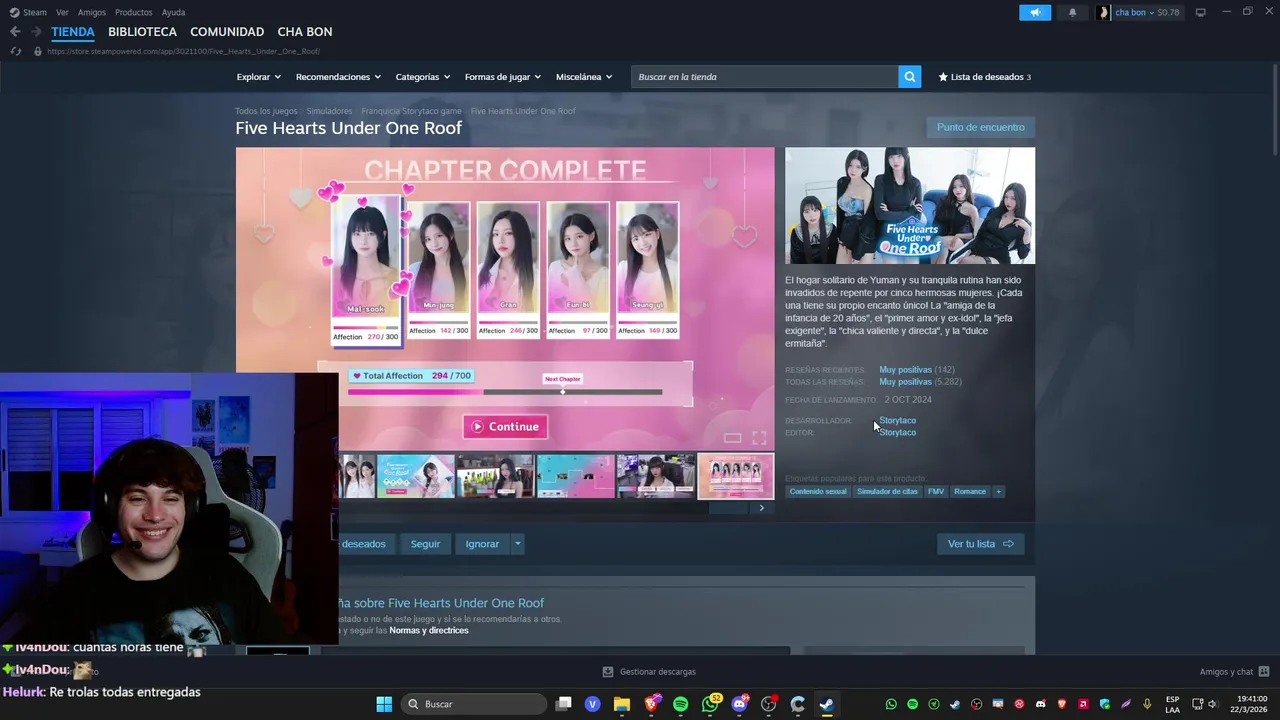Open WhatsApp from the taskbar

point(711,704)
